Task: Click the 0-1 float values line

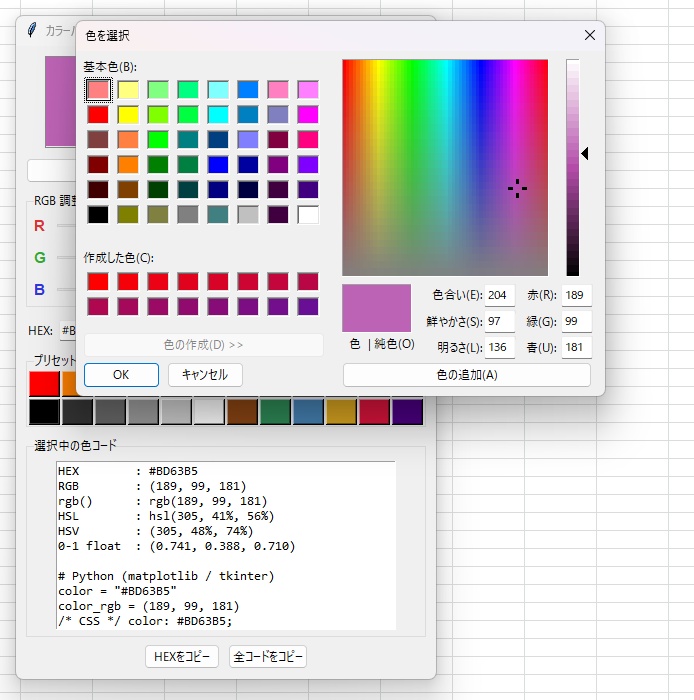Action: tap(177, 546)
